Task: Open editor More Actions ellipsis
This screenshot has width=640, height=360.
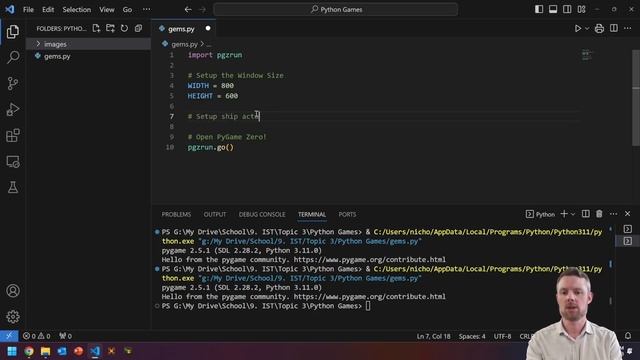Action: point(628,28)
